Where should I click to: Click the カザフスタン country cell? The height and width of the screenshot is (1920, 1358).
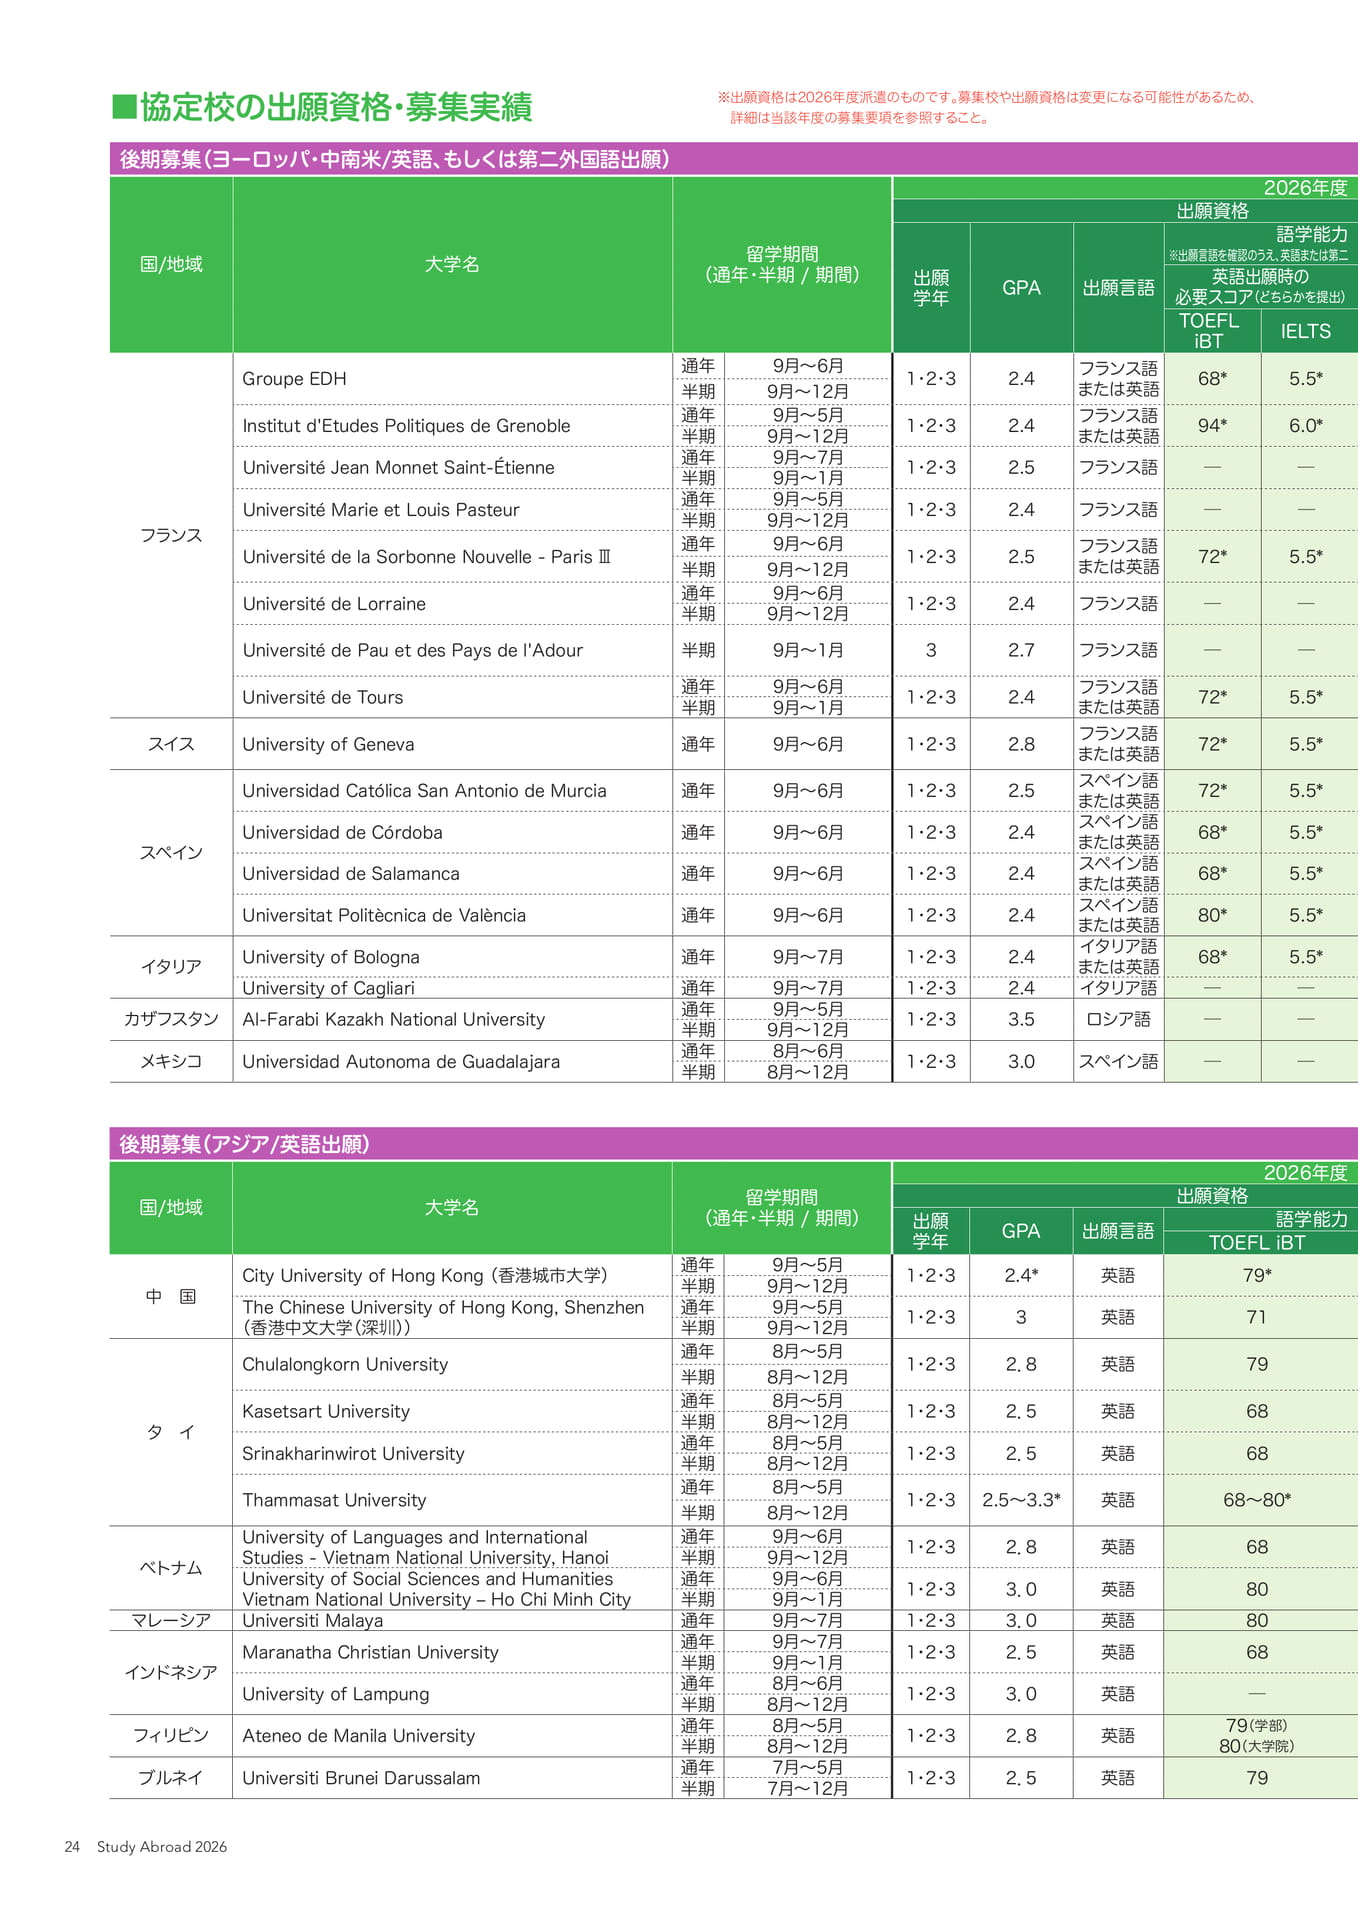[x=171, y=1019]
